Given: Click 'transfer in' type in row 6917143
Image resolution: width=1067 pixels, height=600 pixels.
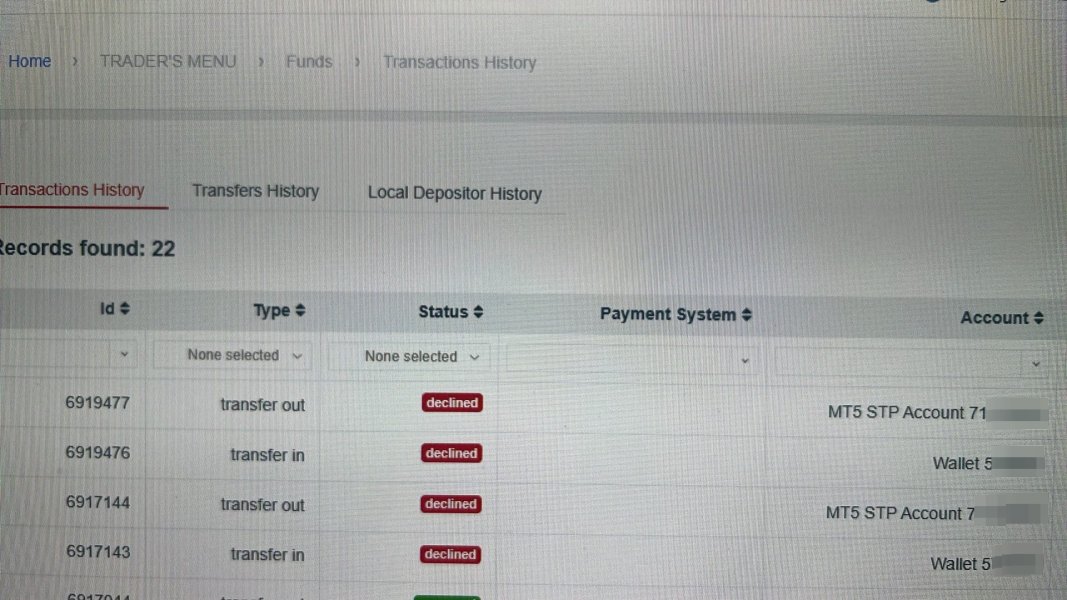Looking at the screenshot, I should coord(267,554).
